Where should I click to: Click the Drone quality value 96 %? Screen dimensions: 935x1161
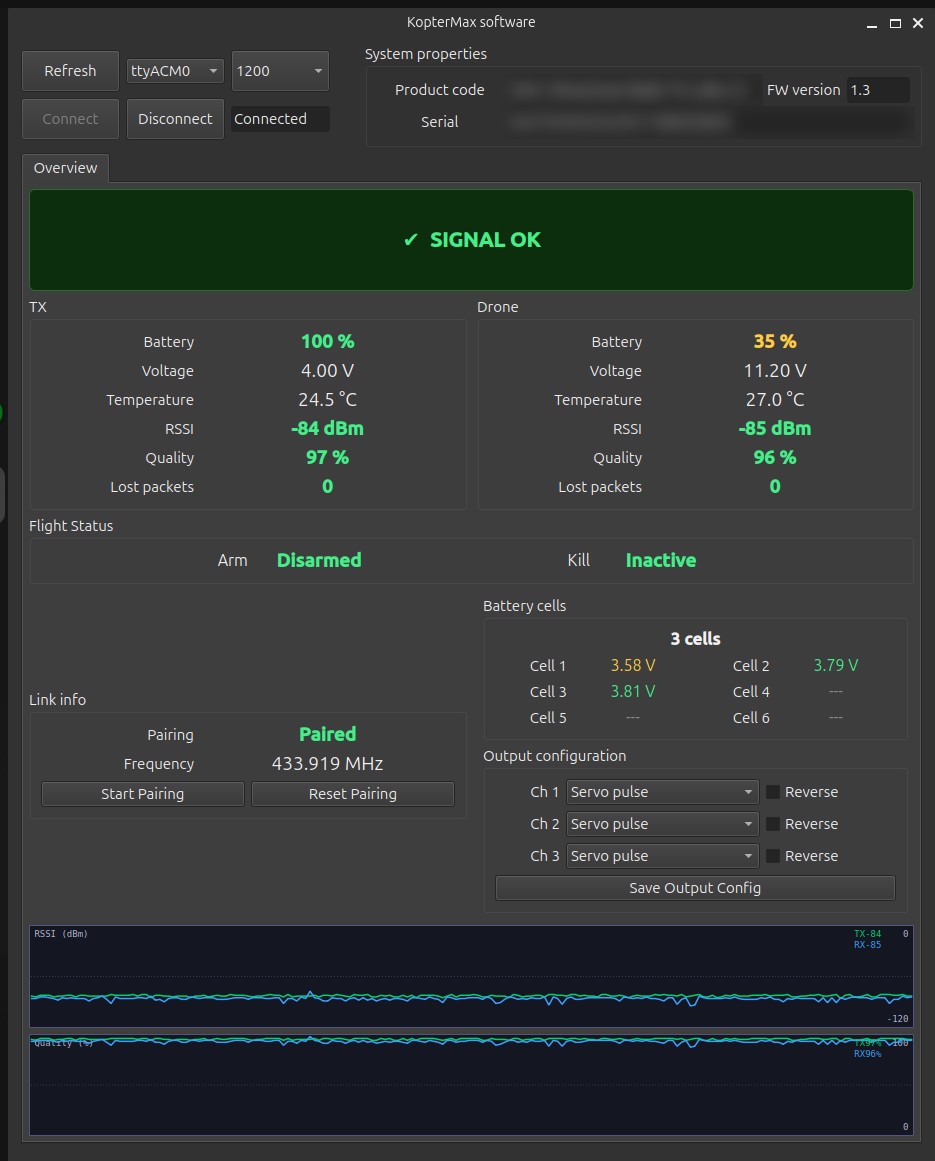pos(775,458)
